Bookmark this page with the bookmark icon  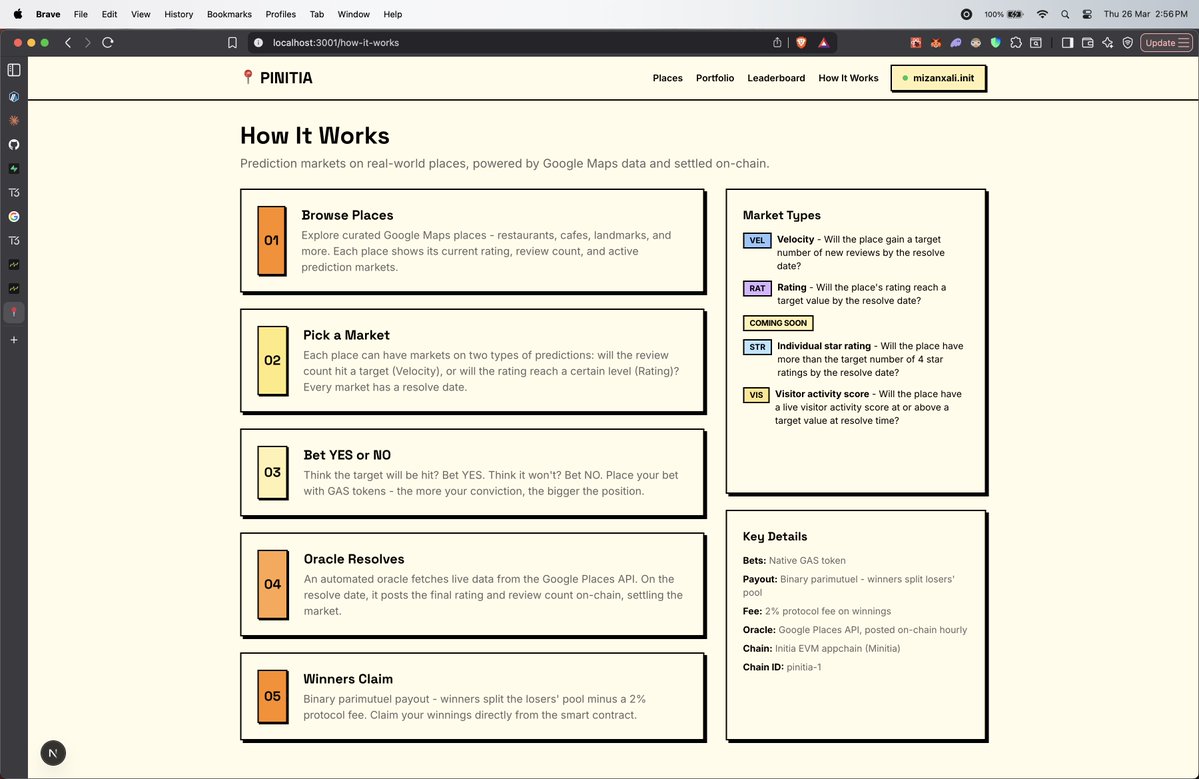[x=232, y=43]
